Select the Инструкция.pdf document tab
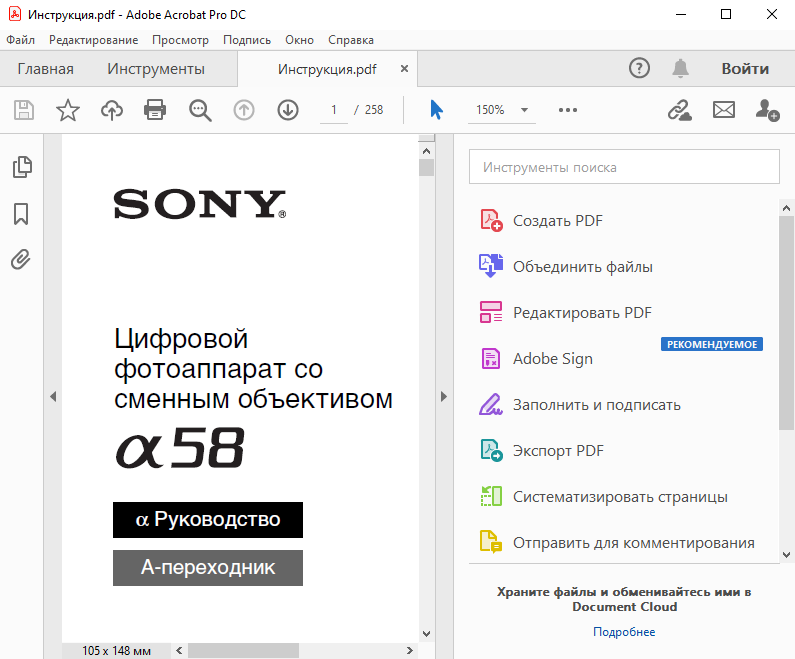Screen dimensions: 795x659 pyautogui.click(x=328, y=69)
